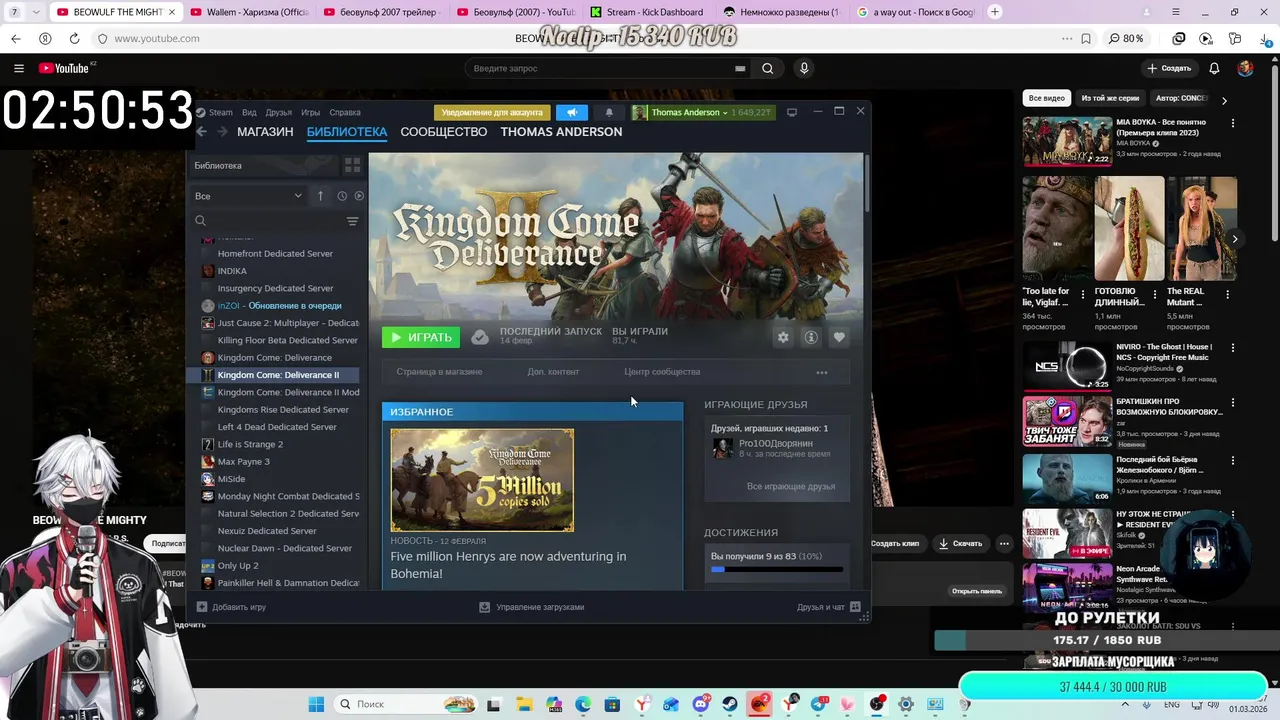Click the cloud sync status icon

click(x=480, y=337)
